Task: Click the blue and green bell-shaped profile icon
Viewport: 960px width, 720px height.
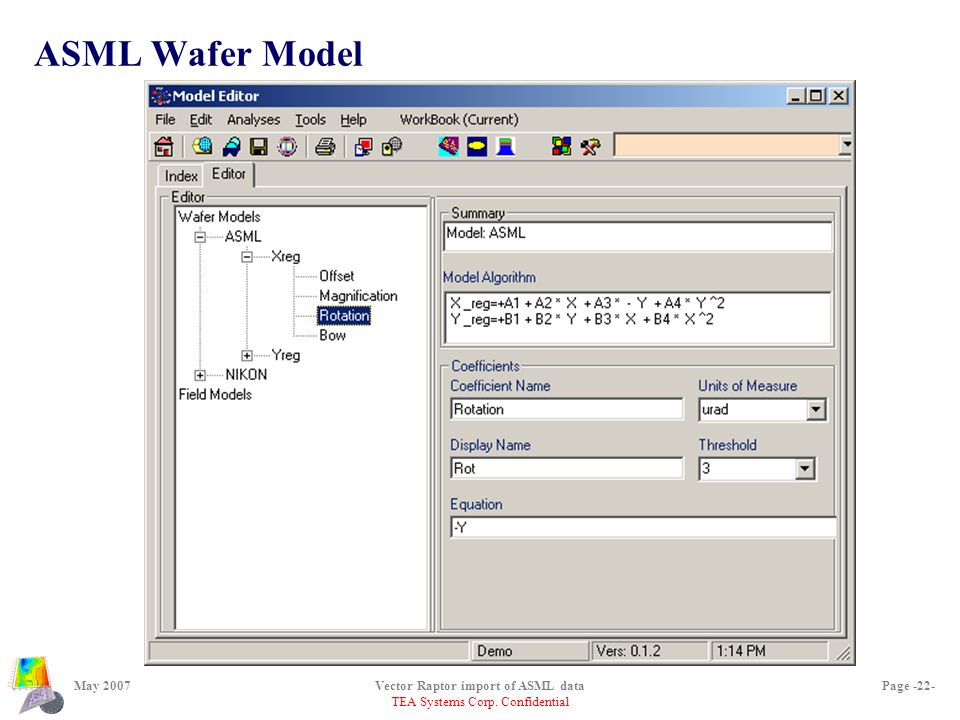Action: click(505, 146)
